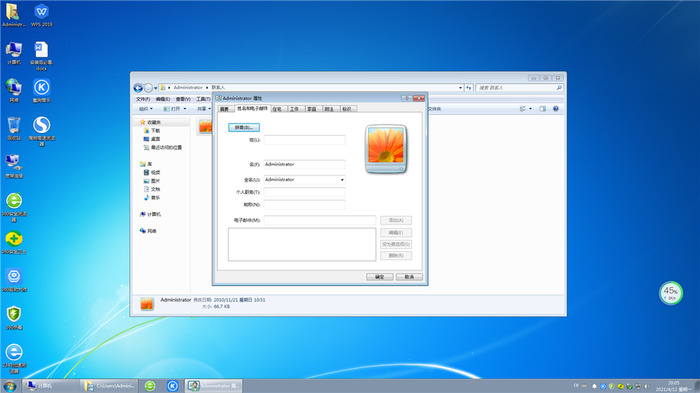Open the 文件(F) menu in Explorer
Screen dimensions: 700x393
click(143, 99)
